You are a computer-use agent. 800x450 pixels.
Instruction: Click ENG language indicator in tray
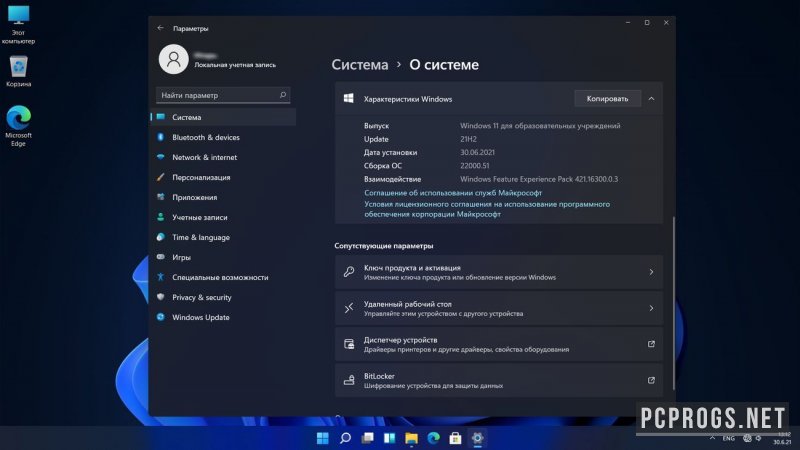point(729,438)
